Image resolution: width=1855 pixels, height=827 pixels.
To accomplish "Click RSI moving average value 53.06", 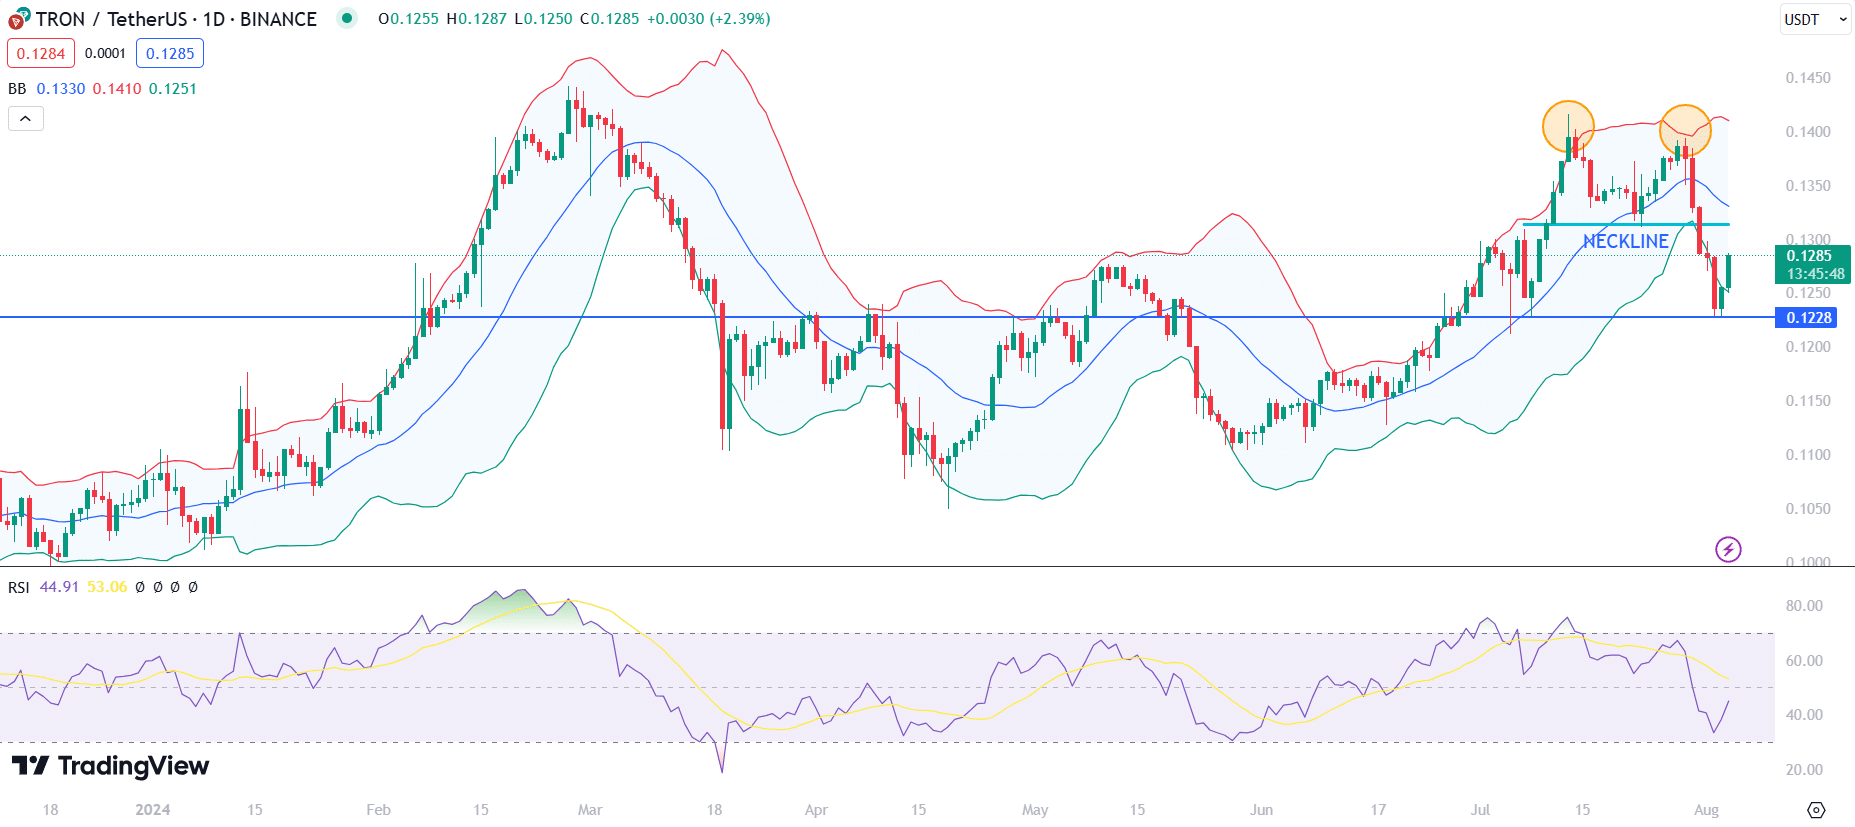I will tap(107, 587).
